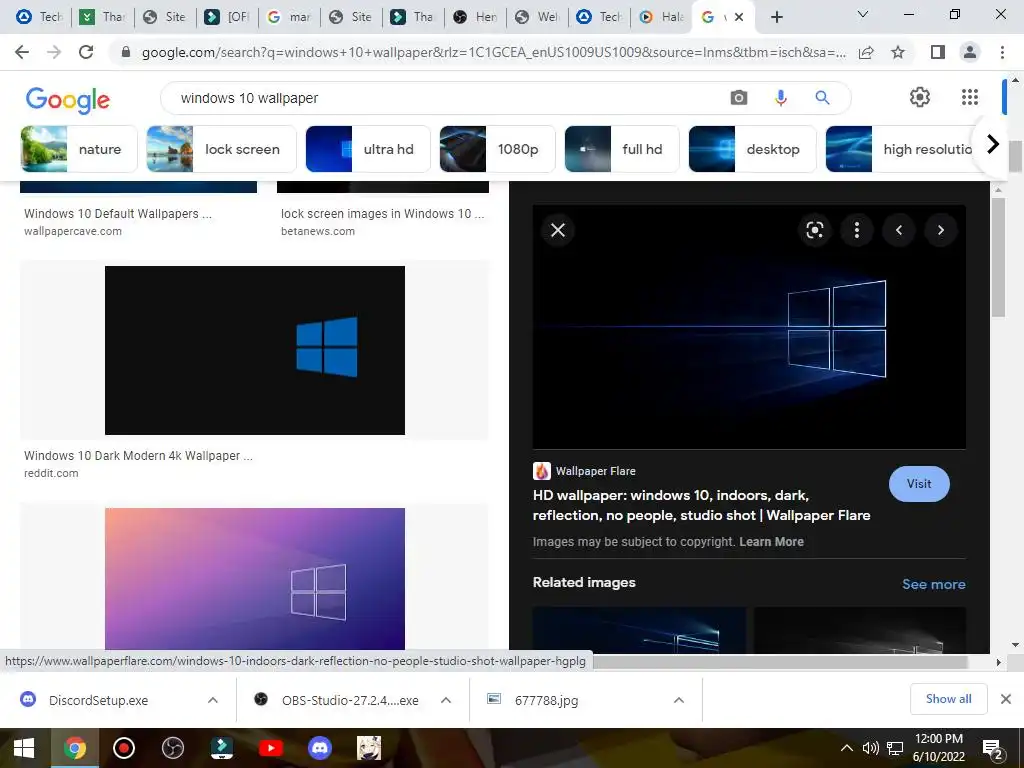Expand 677788.jpg download options
The width and height of the screenshot is (1024, 768).
tap(679, 700)
